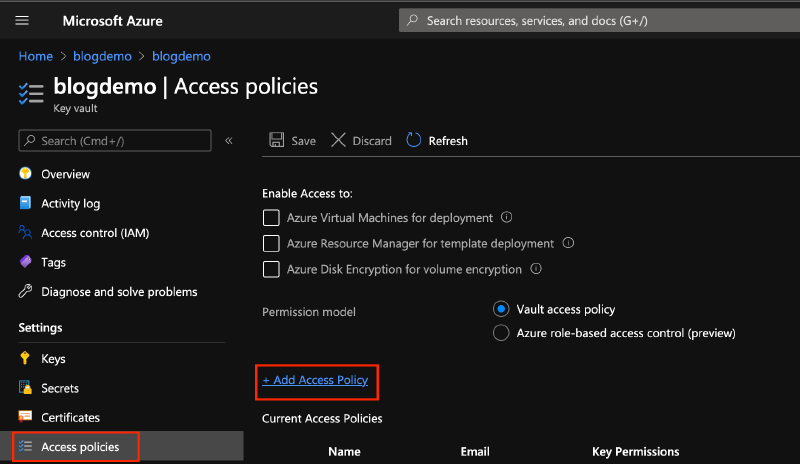Open Access control (IAM) in the sidebar
Image resolution: width=800 pixels, height=464 pixels.
(95, 233)
